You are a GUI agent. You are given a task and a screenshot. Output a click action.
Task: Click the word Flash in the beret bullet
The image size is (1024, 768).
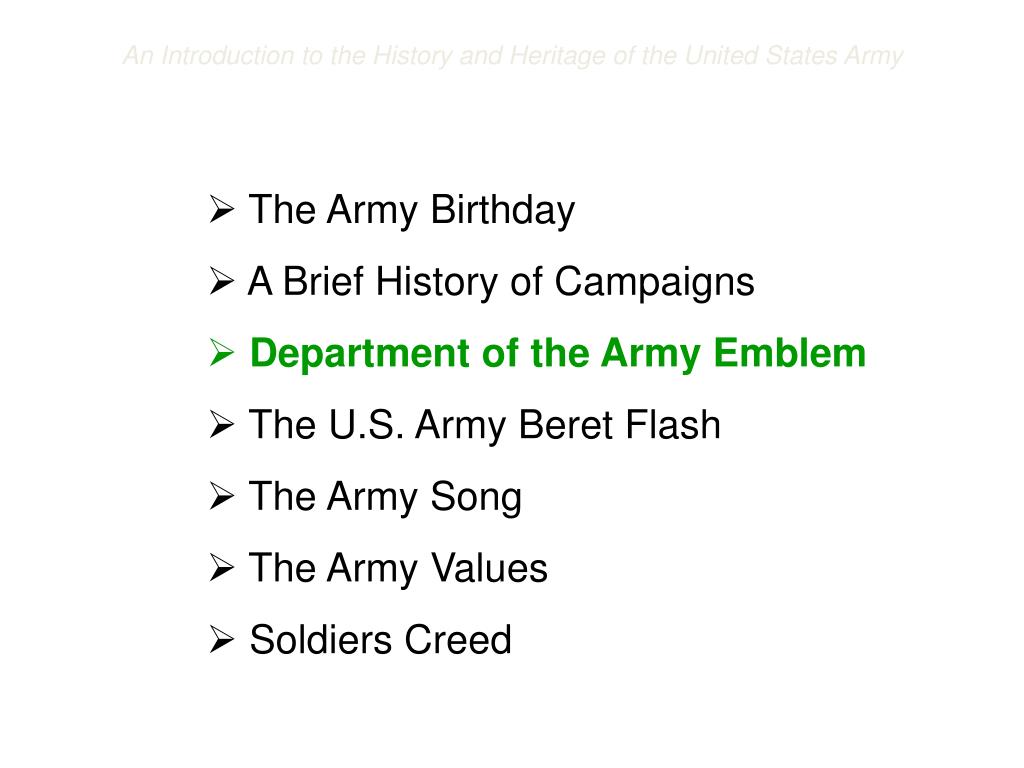673,424
